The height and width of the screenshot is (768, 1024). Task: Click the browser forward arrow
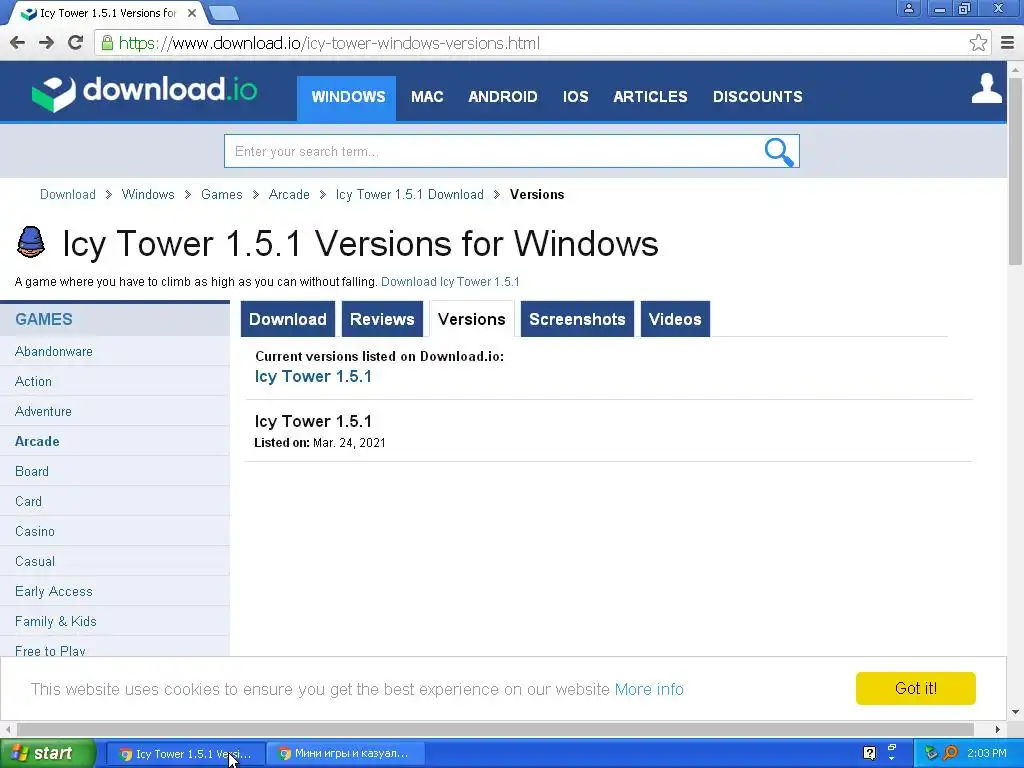46,43
